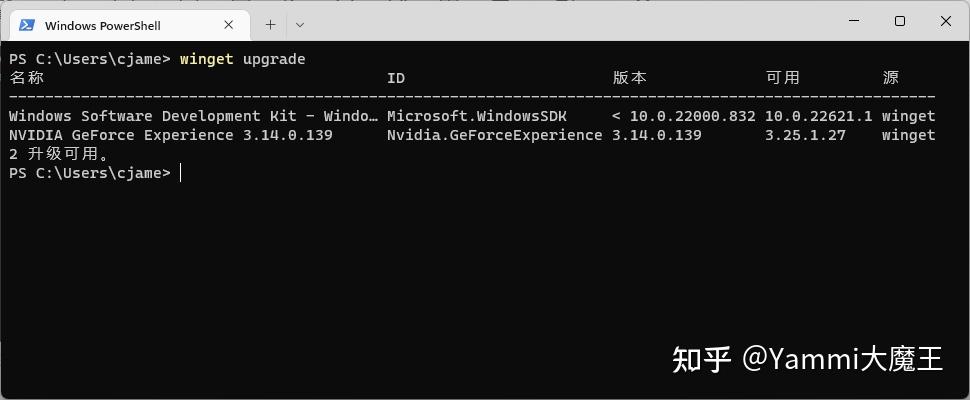Click the Microsoft.WindowsSDK package ID
This screenshot has height=400, width=970.
(x=477, y=116)
